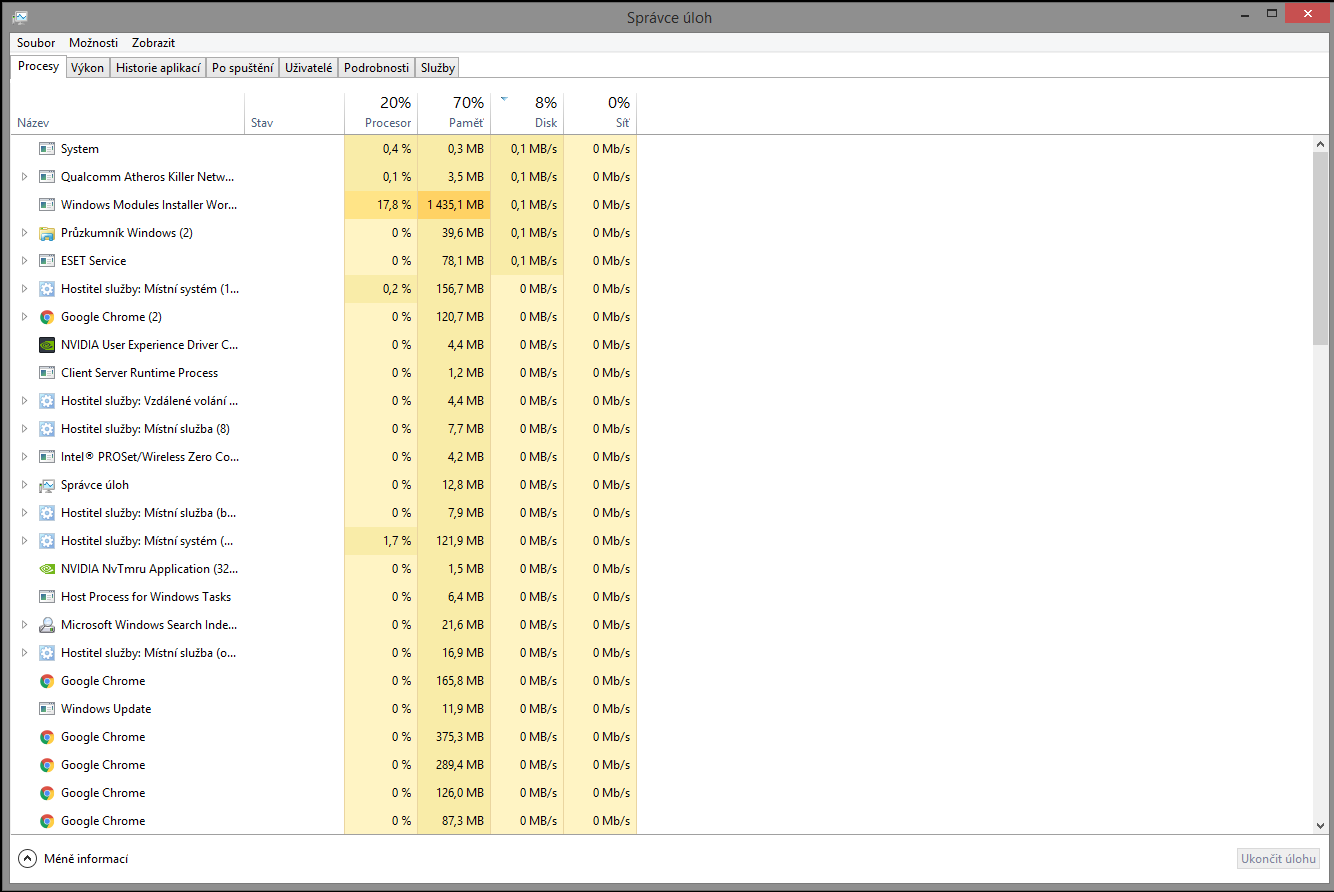Click Chrome icon in the 126,0 MB row
Screen dimensions: 1334x892
tap(46, 793)
